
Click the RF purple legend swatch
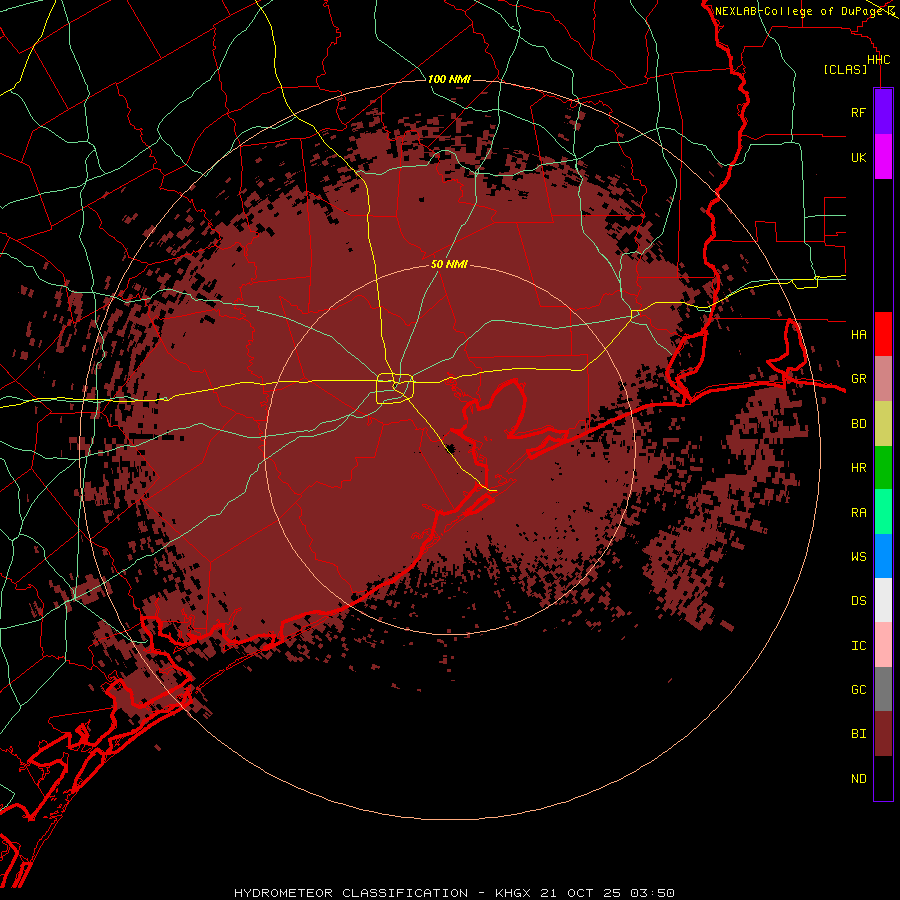(883, 112)
